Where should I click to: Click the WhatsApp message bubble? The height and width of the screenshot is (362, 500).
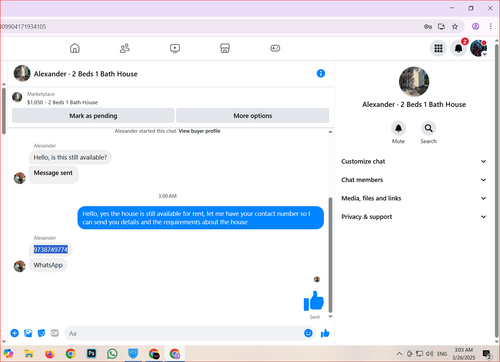tap(48, 265)
